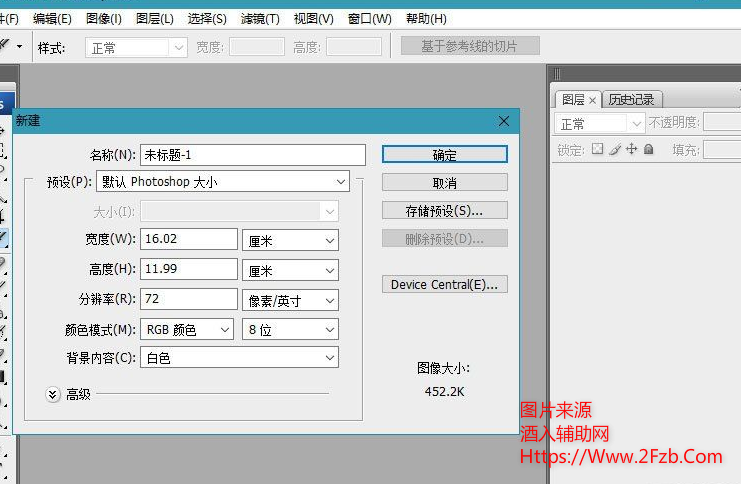Click the 存储预设(S)... button
Image resolution: width=741 pixels, height=484 pixels.
pyautogui.click(x=444, y=211)
